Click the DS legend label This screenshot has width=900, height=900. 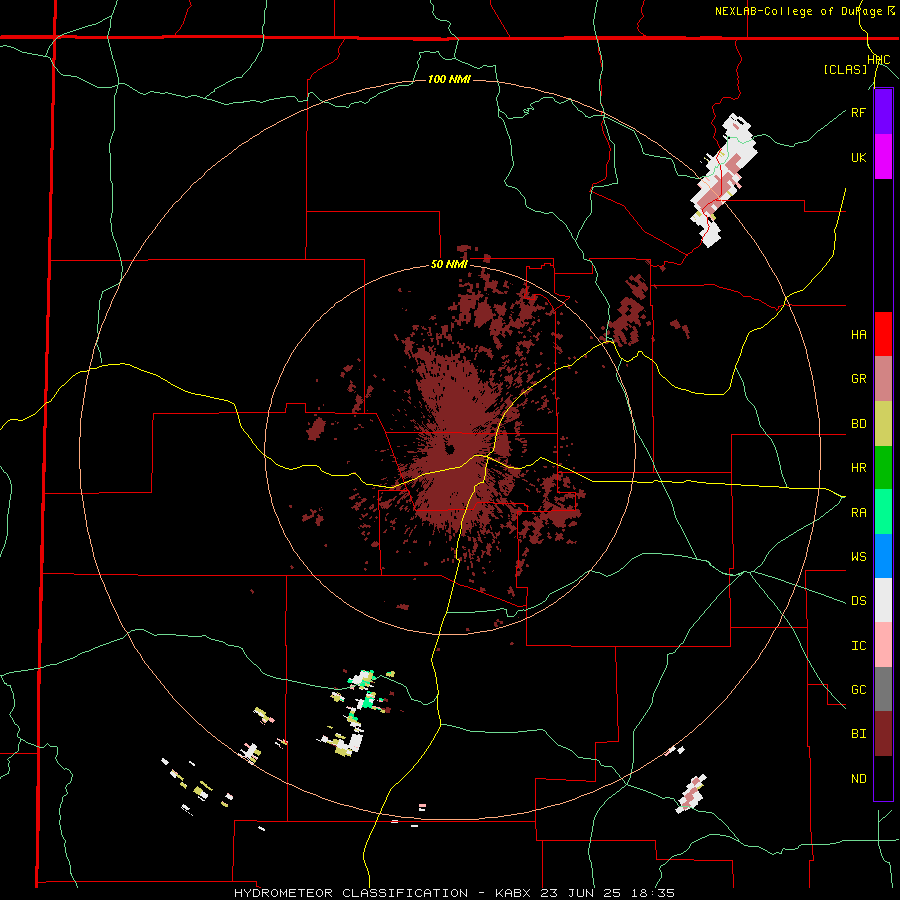point(858,600)
